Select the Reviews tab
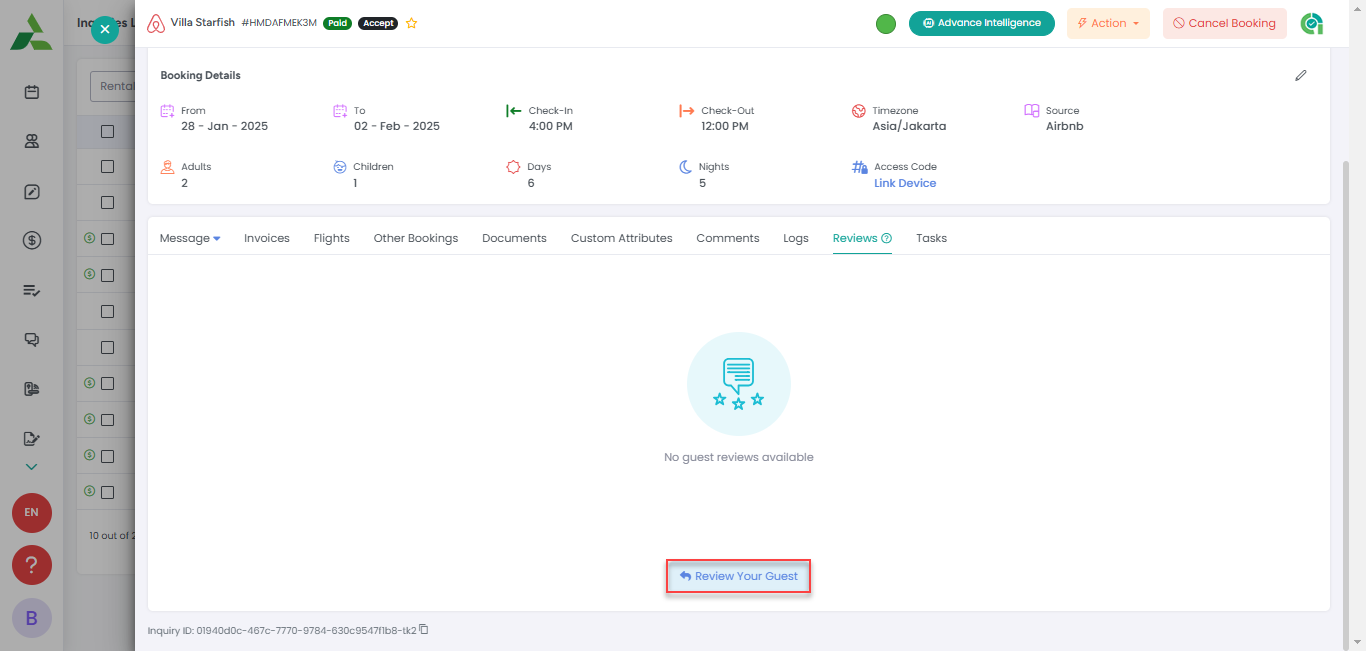 point(855,238)
